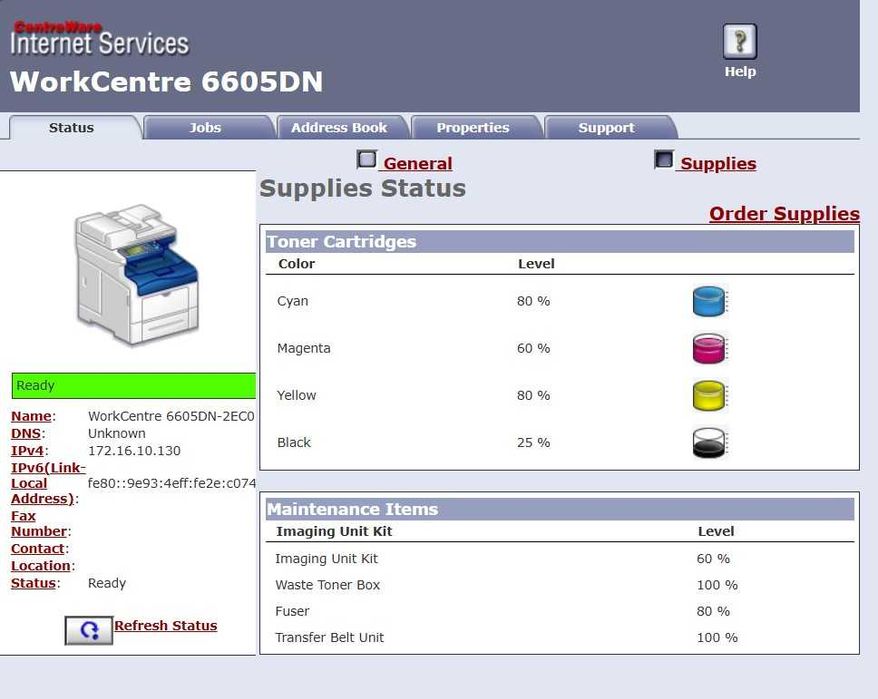Open the Support tab
This screenshot has height=699, width=878.
click(606, 128)
